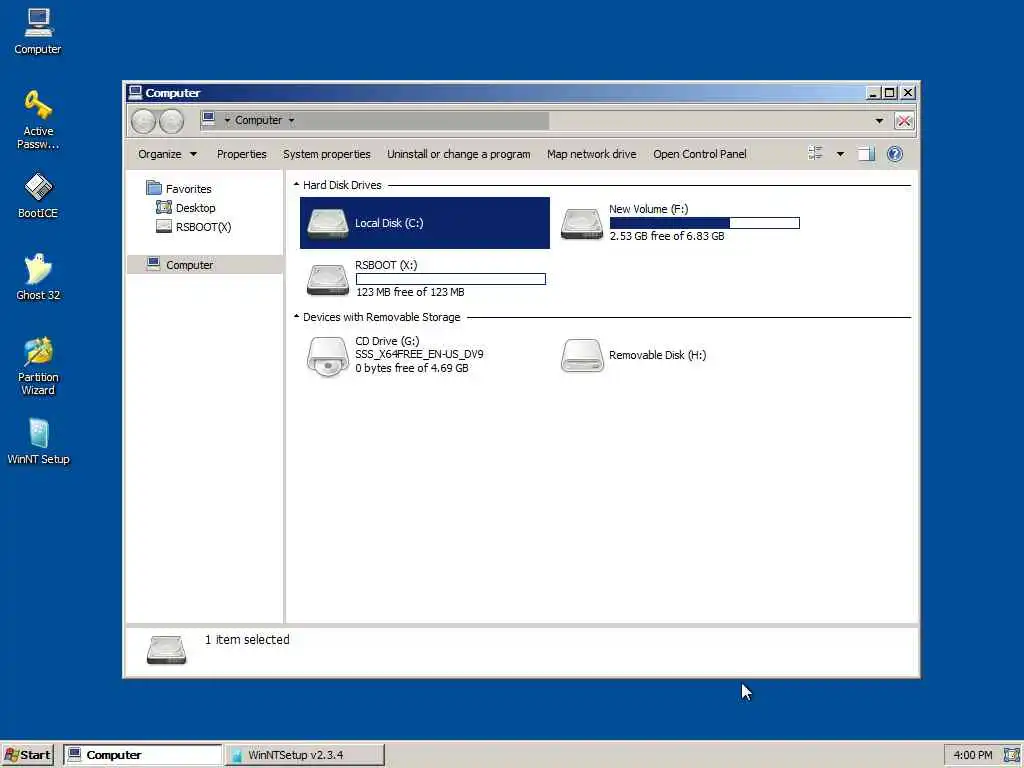
Task: Click '1 item selected' in details pane
Action: (x=247, y=640)
